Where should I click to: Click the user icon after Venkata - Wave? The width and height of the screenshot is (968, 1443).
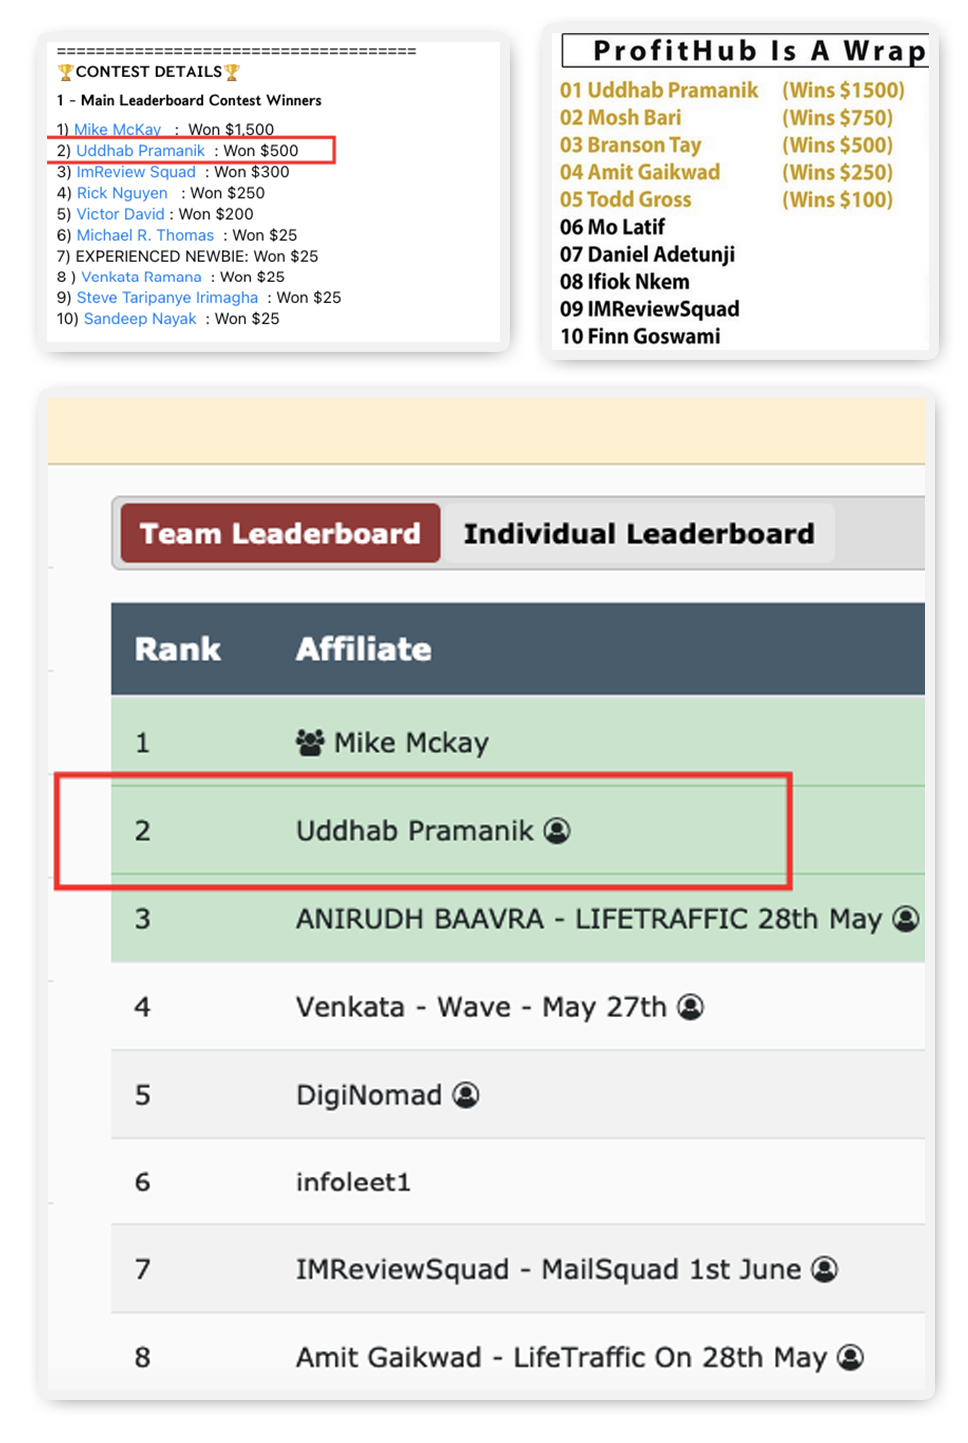coord(690,1006)
